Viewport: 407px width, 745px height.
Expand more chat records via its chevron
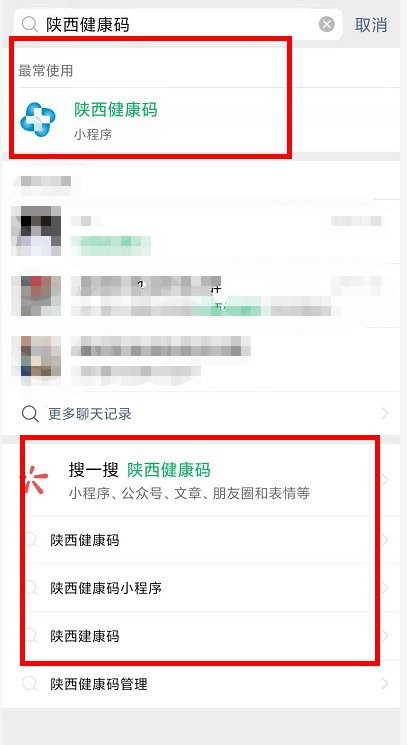(x=385, y=414)
